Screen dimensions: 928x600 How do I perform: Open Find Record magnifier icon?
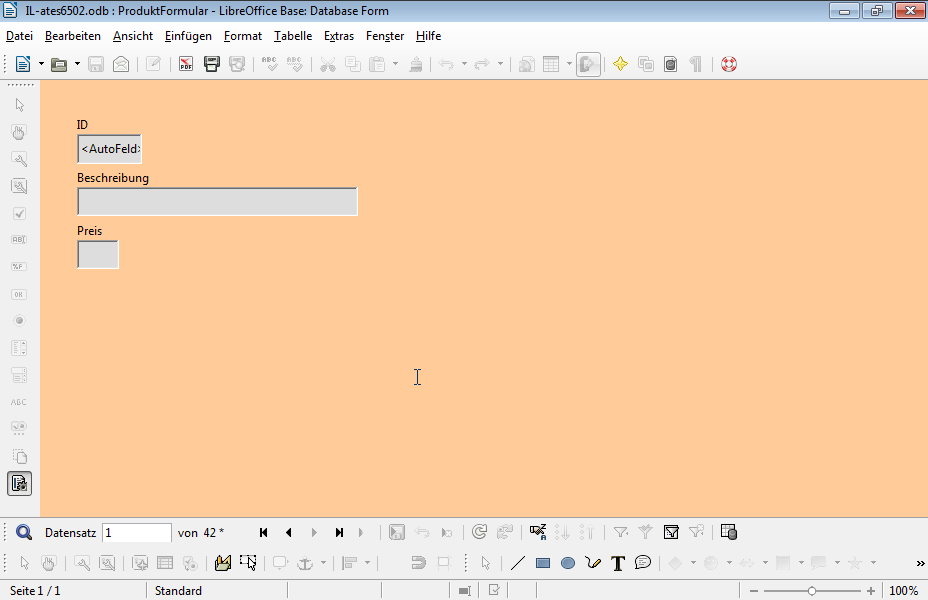point(24,533)
